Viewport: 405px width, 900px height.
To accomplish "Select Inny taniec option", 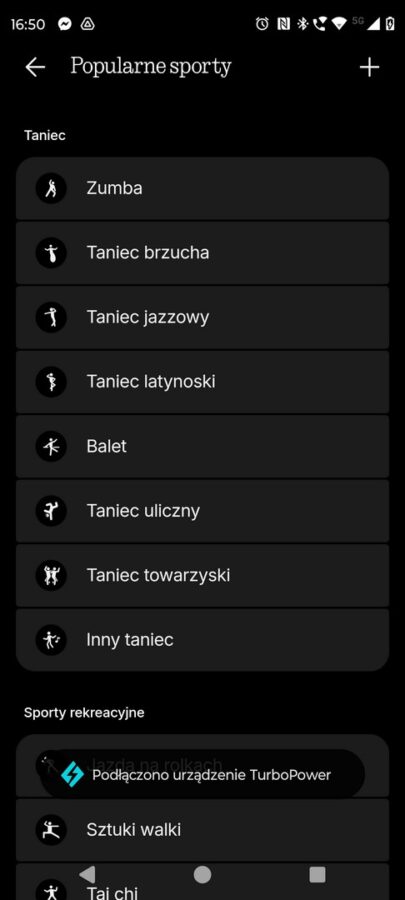I will point(202,640).
